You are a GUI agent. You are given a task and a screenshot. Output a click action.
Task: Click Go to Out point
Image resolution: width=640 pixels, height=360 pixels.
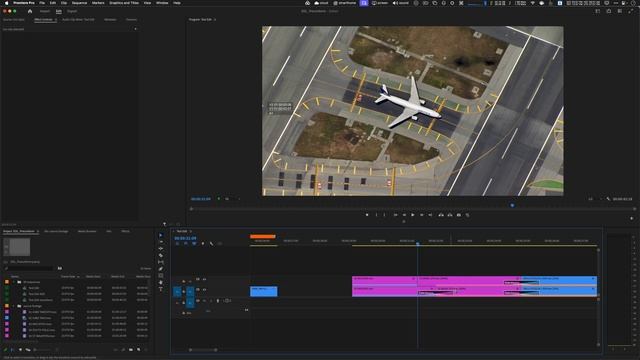click(x=430, y=215)
